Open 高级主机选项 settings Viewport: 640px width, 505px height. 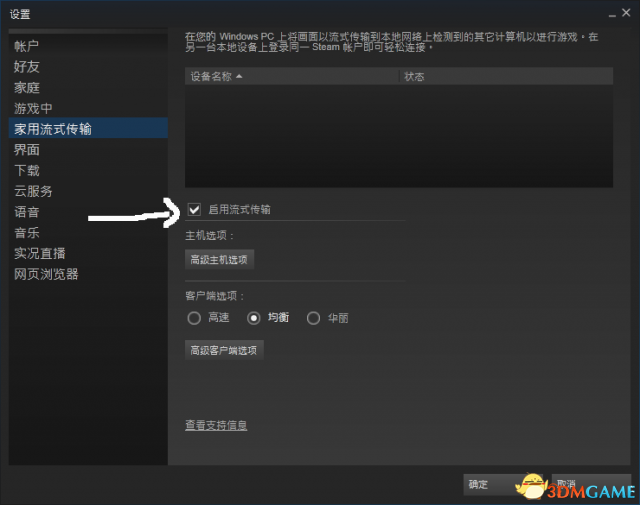coord(220,260)
